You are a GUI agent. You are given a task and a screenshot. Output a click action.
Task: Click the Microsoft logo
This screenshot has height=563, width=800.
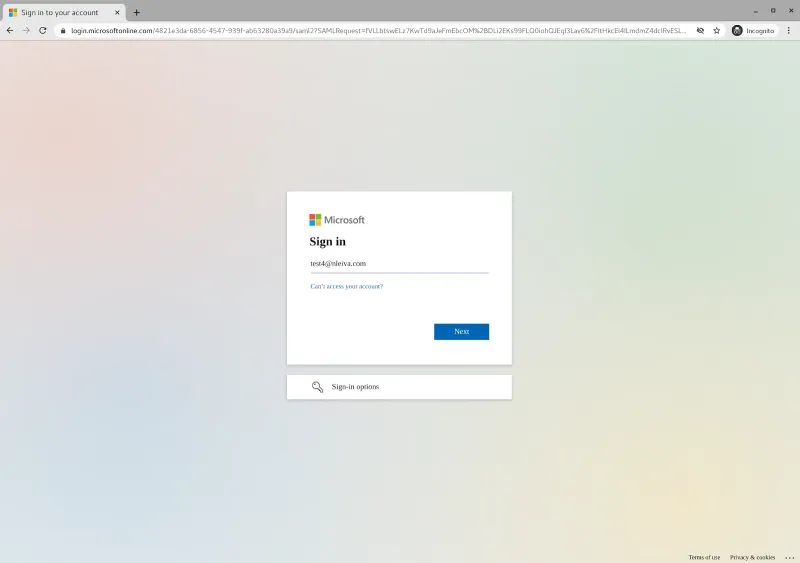tap(337, 220)
